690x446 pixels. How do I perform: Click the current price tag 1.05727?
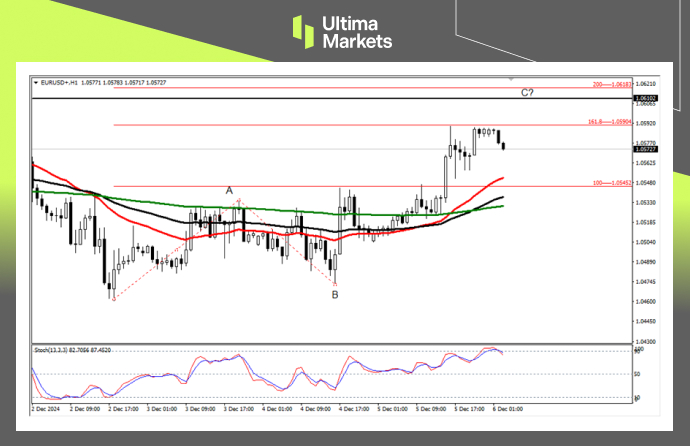644,150
